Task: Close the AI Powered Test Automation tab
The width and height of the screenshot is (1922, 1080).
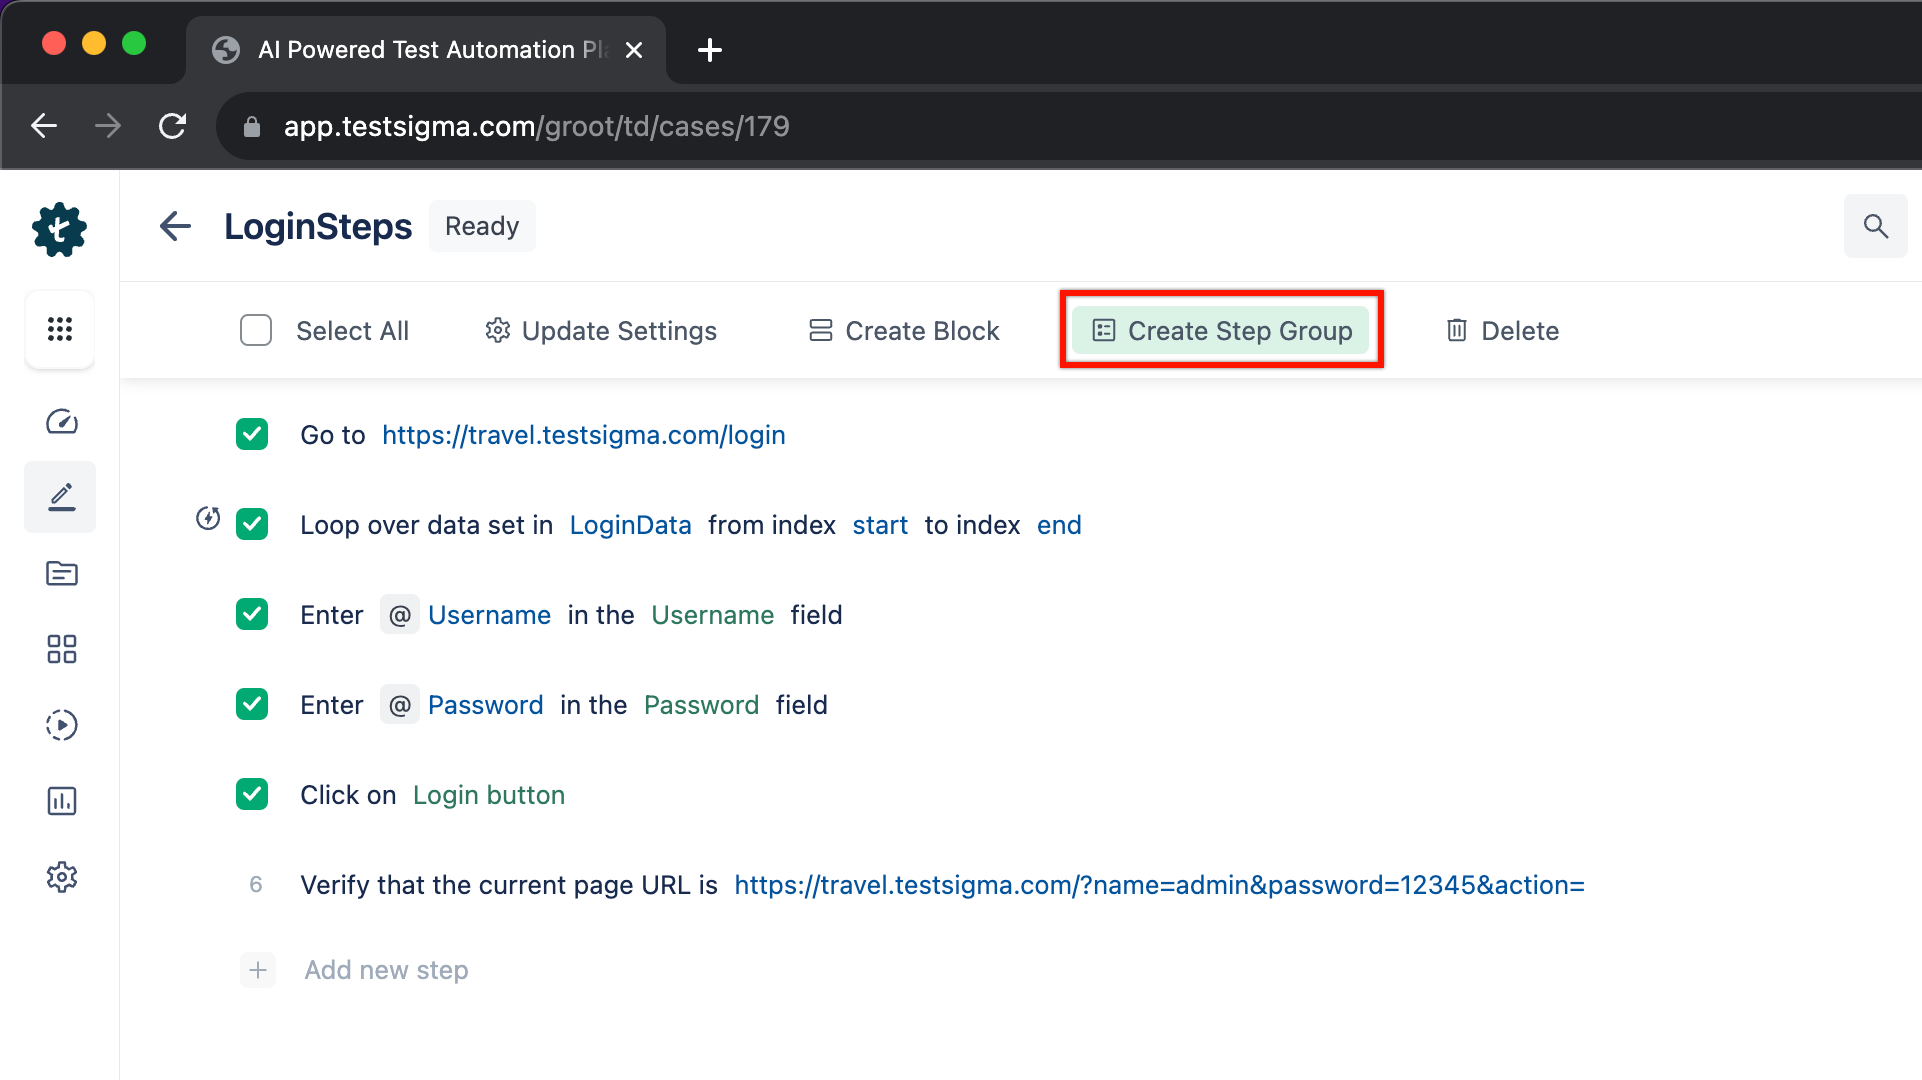Action: (634, 50)
